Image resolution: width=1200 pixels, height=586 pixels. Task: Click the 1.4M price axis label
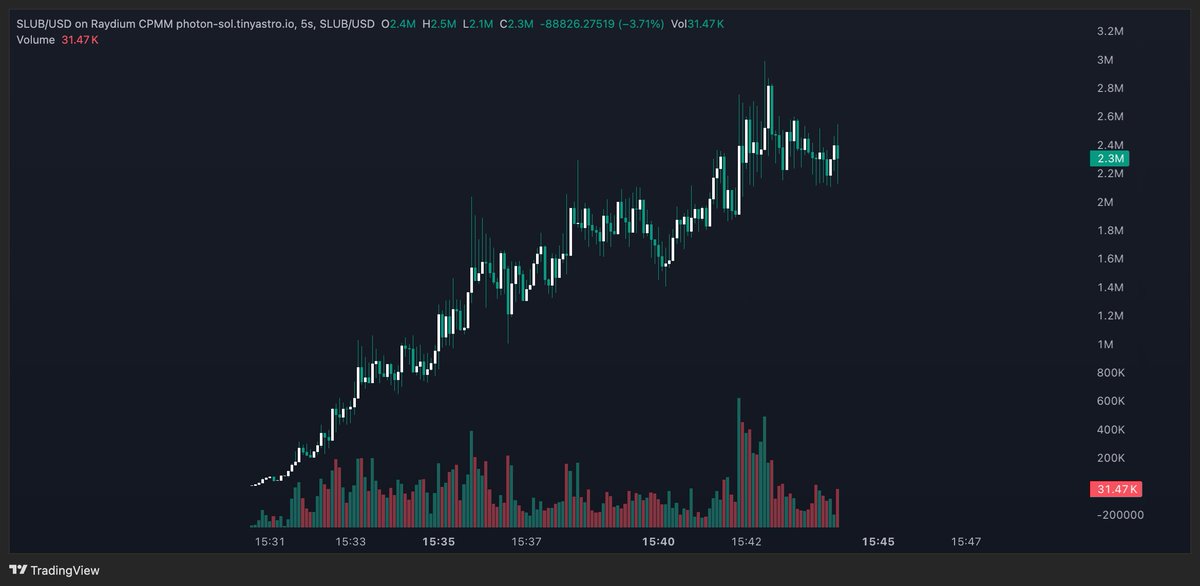pyautogui.click(x=1111, y=288)
